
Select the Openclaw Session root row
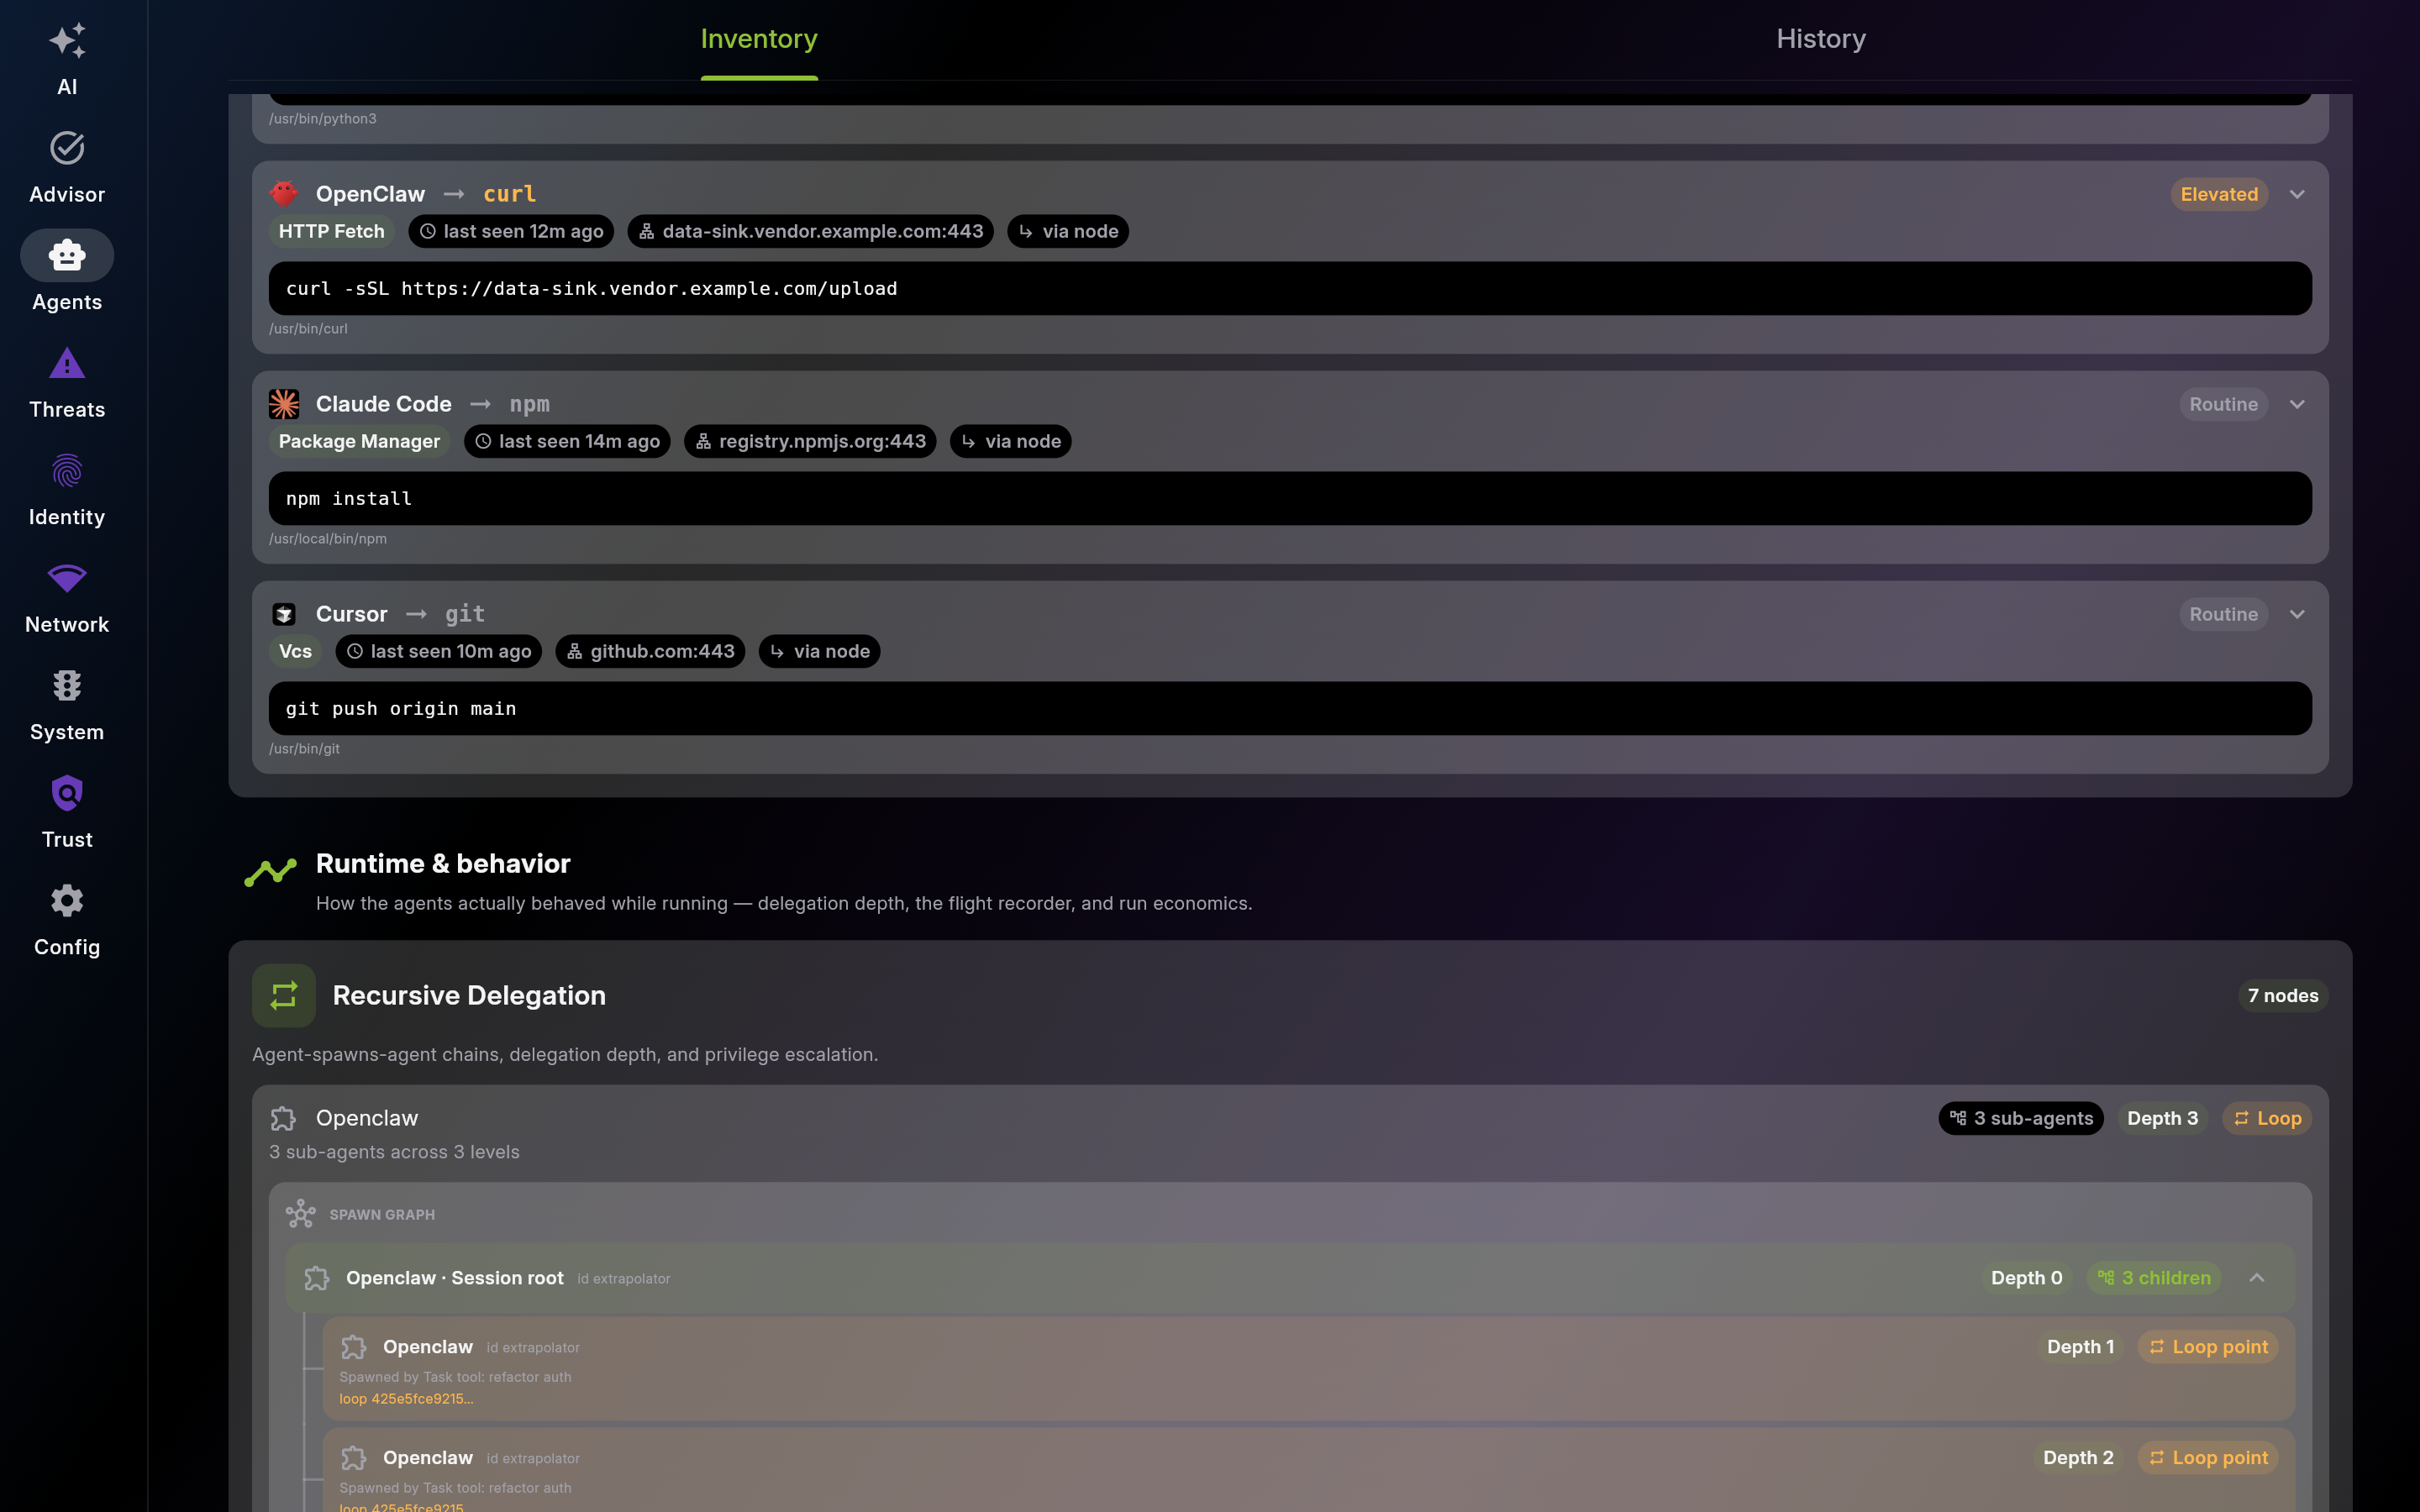tap(1290, 1278)
